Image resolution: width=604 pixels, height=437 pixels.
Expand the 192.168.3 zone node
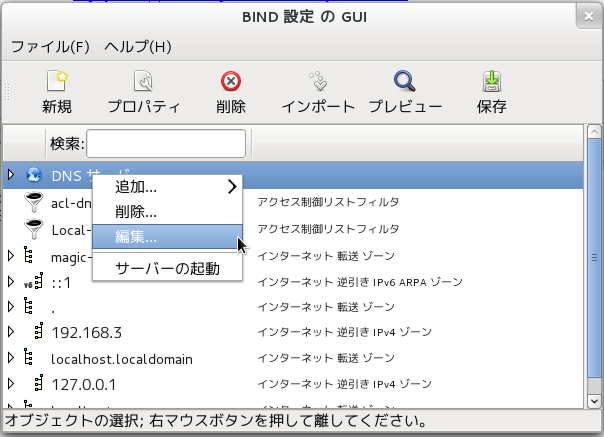[x=11, y=332]
